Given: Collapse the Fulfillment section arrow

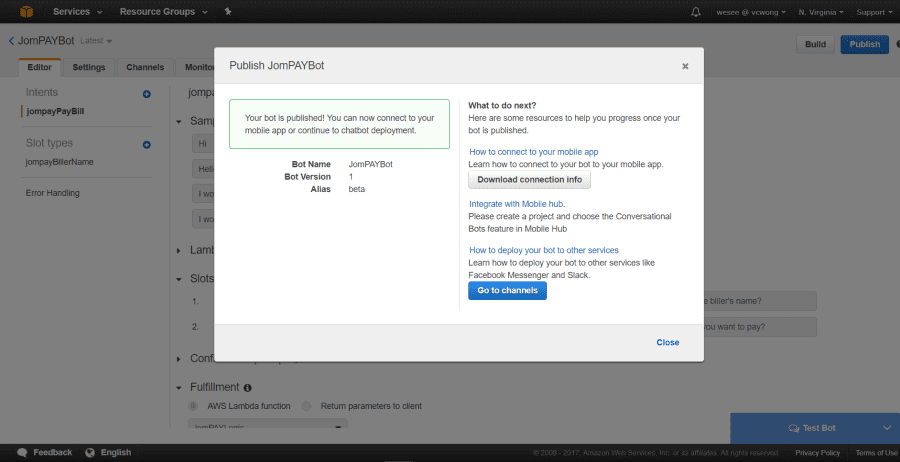Looking at the screenshot, I should coord(178,388).
